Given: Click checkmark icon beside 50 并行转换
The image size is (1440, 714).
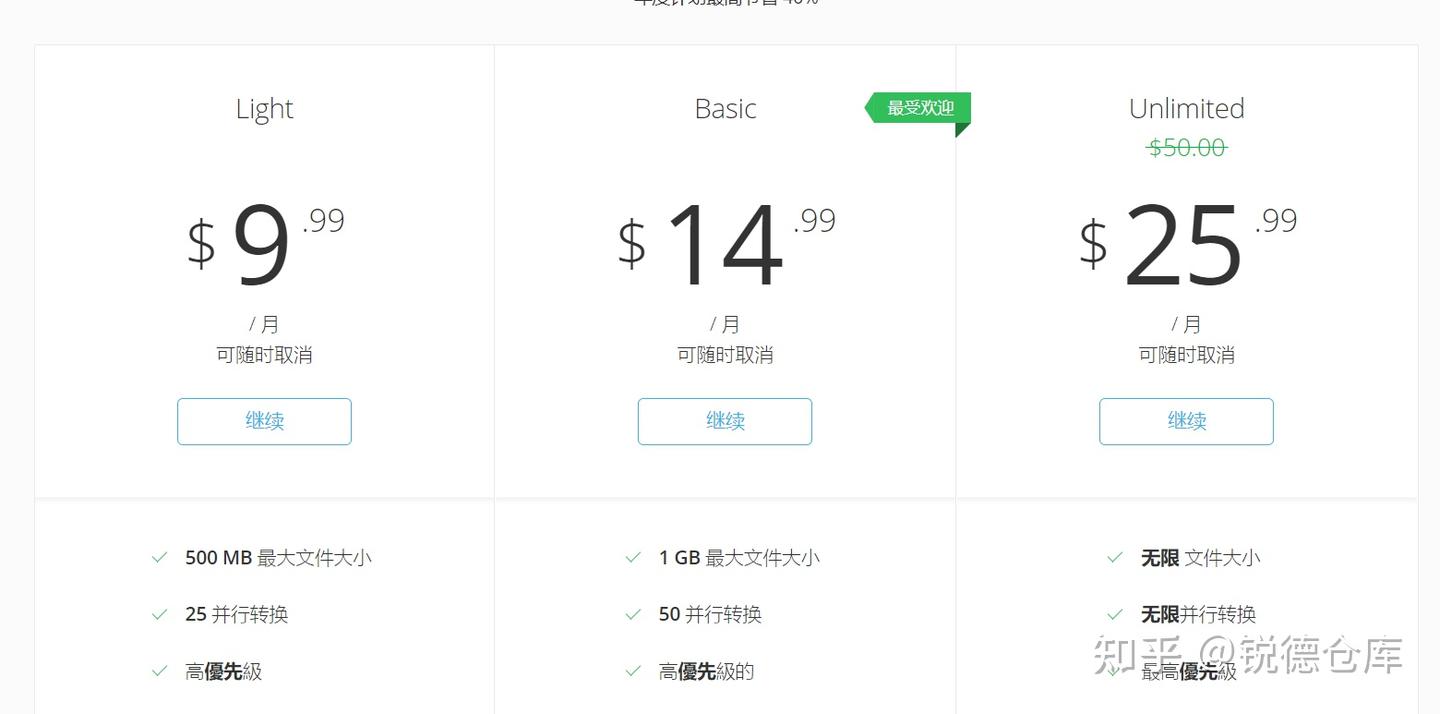Looking at the screenshot, I should coord(633,614).
